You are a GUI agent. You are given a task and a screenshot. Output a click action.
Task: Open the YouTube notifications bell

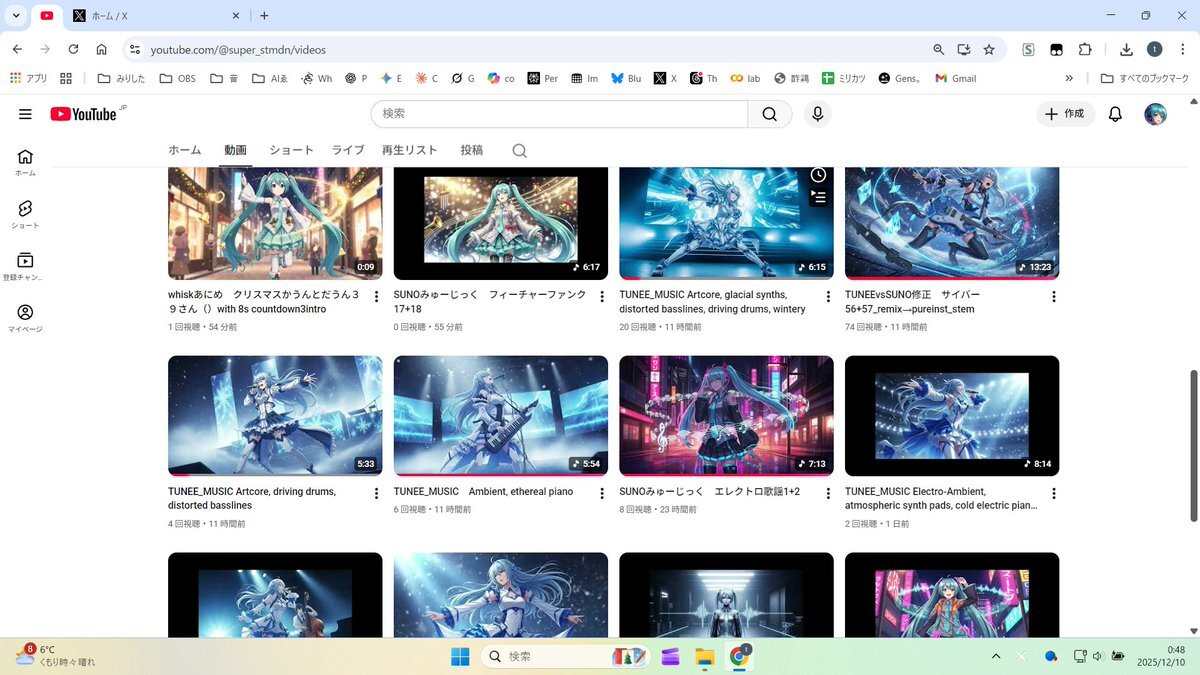pyautogui.click(x=1115, y=114)
